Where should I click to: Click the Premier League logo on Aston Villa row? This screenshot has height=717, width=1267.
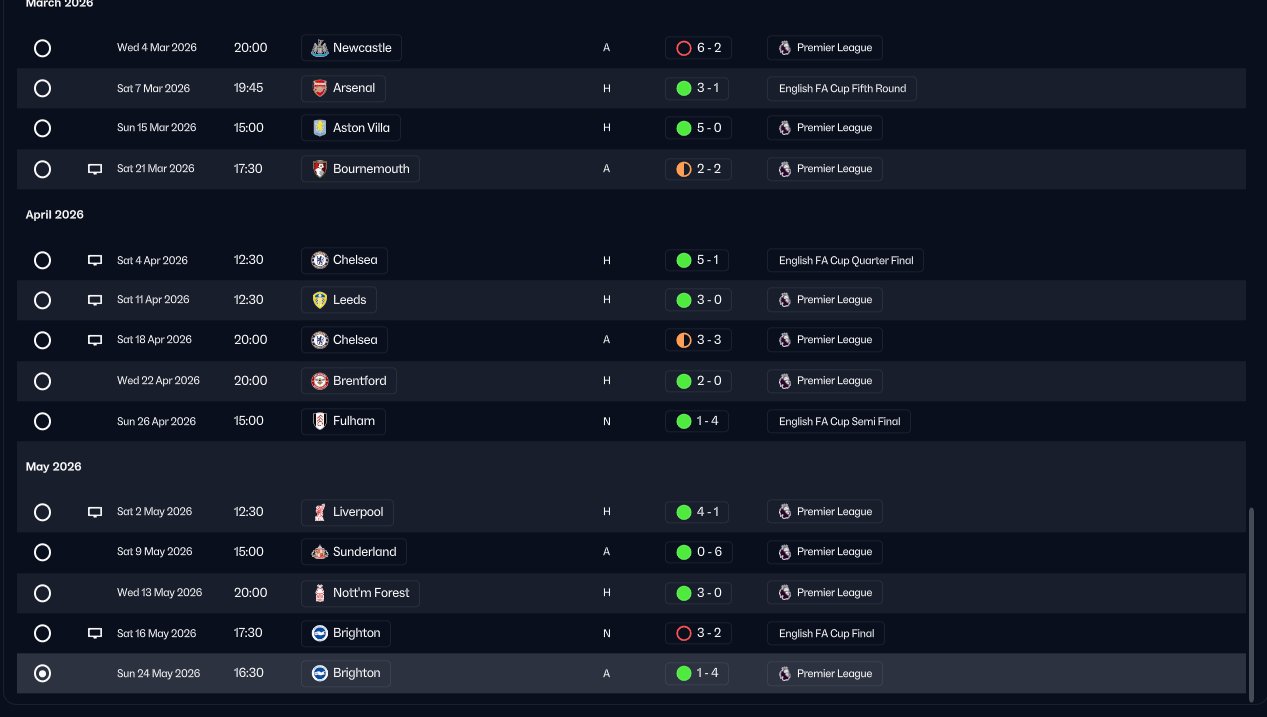tap(784, 128)
